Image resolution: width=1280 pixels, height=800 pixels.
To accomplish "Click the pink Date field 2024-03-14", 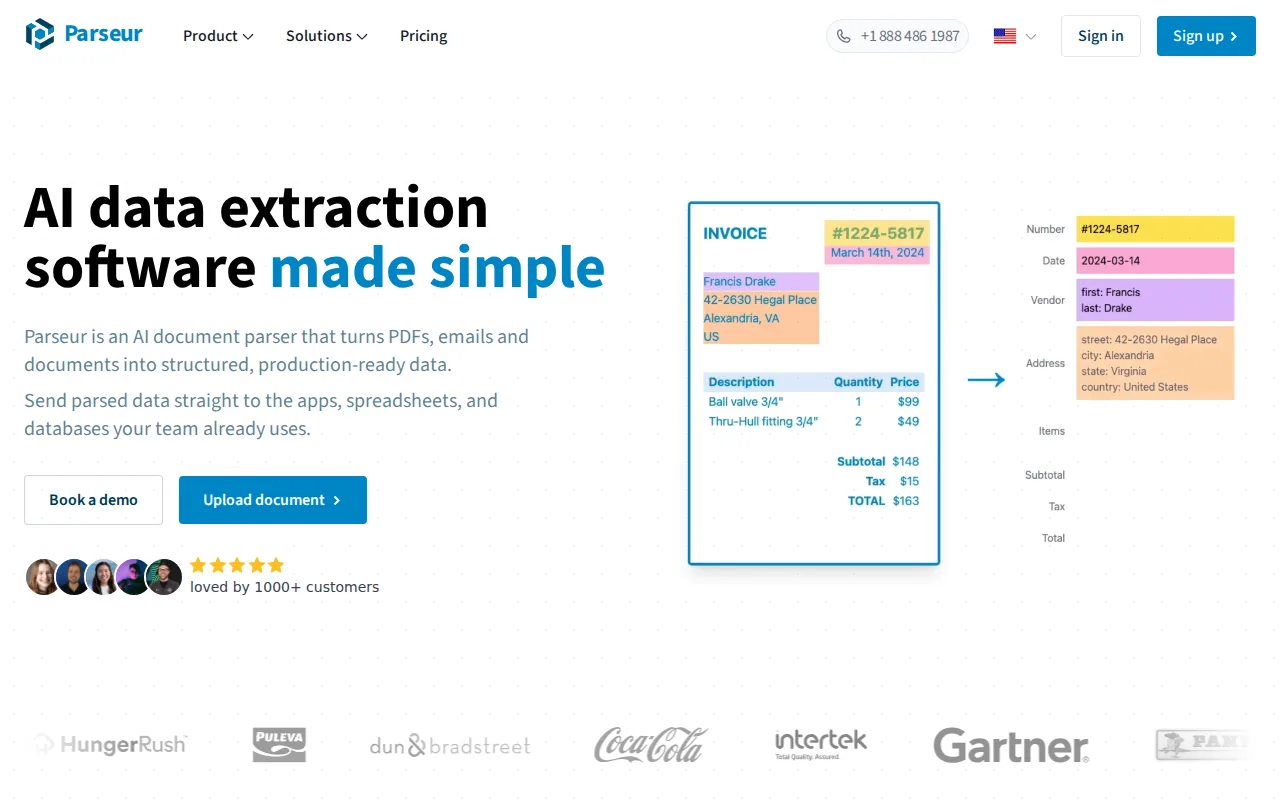I will click(1155, 261).
